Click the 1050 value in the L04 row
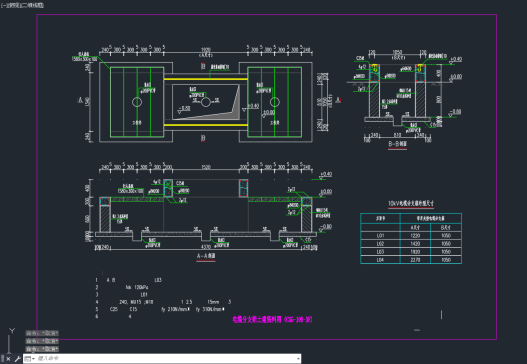Image resolution: width=527 pixels, height=364 pixels. (x=446, y=260)
